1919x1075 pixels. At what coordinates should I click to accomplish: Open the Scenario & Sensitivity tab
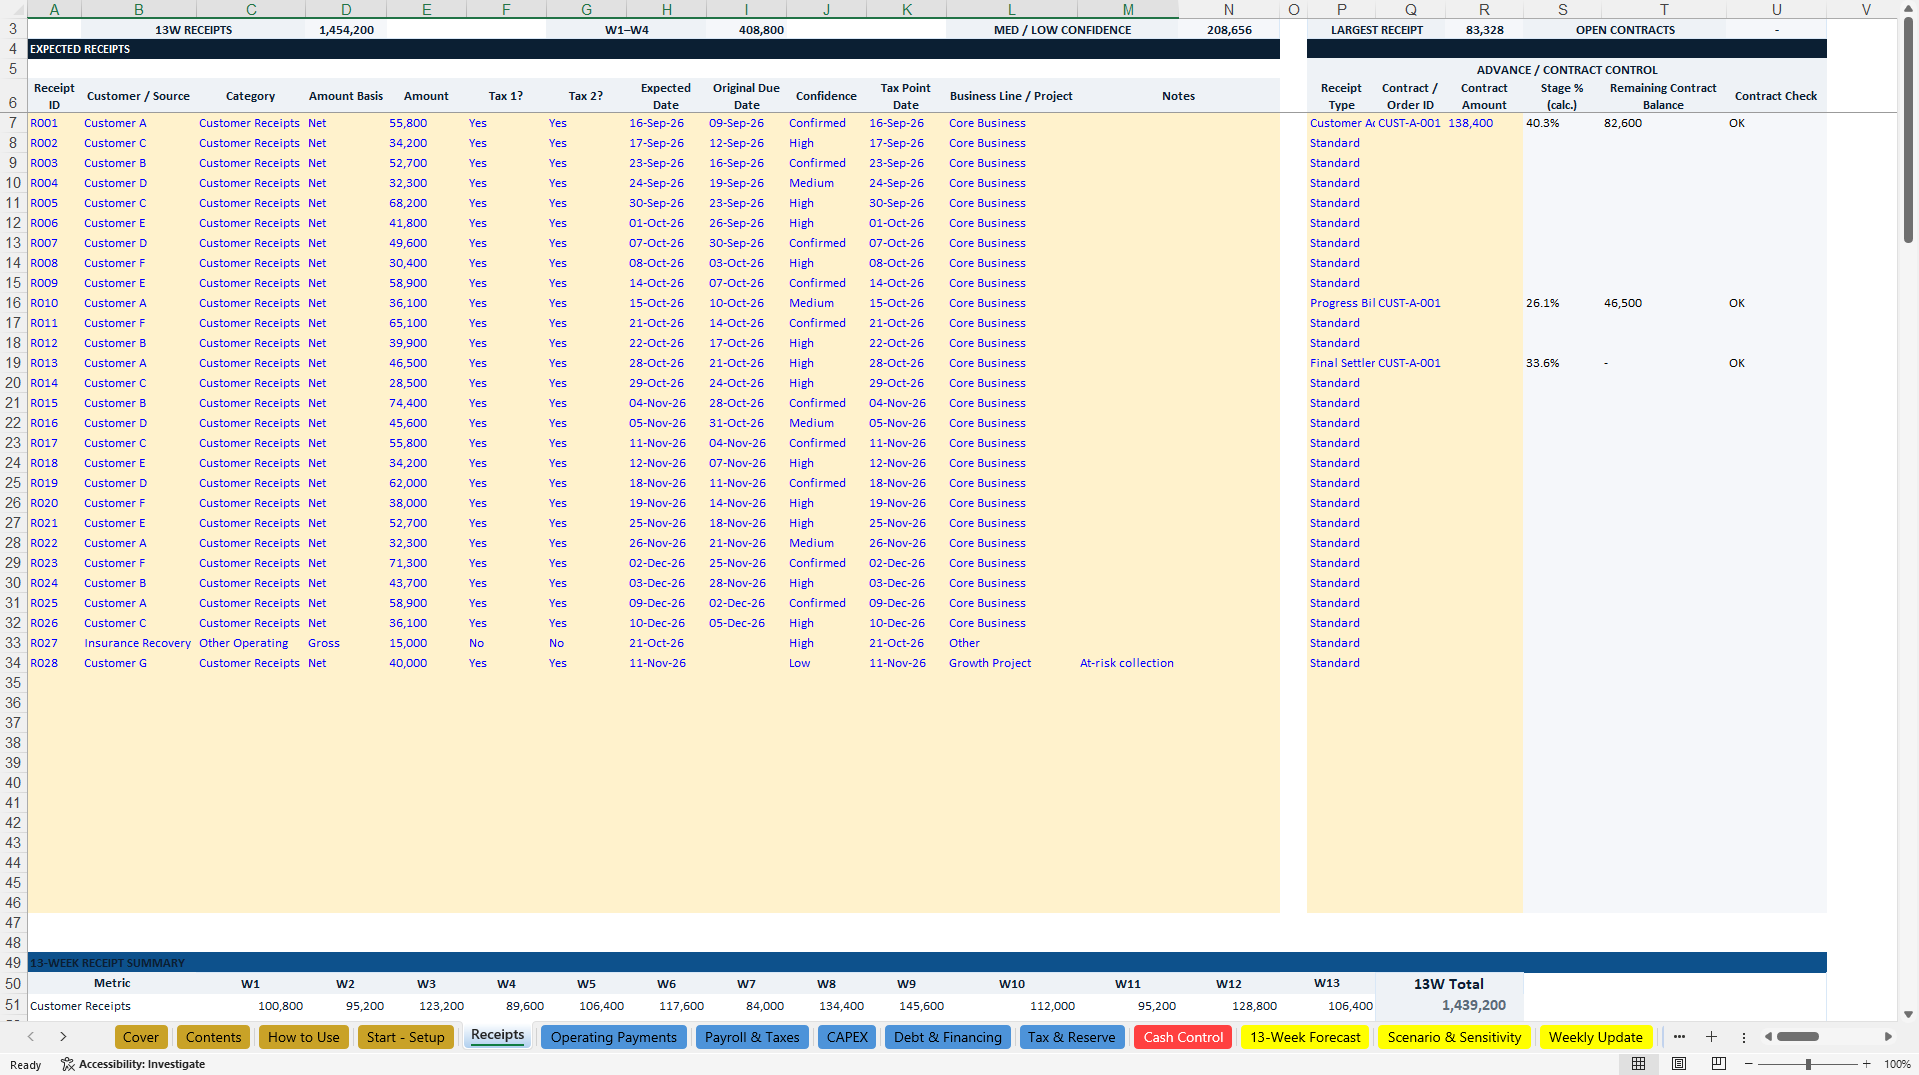click(1454, 1037)
